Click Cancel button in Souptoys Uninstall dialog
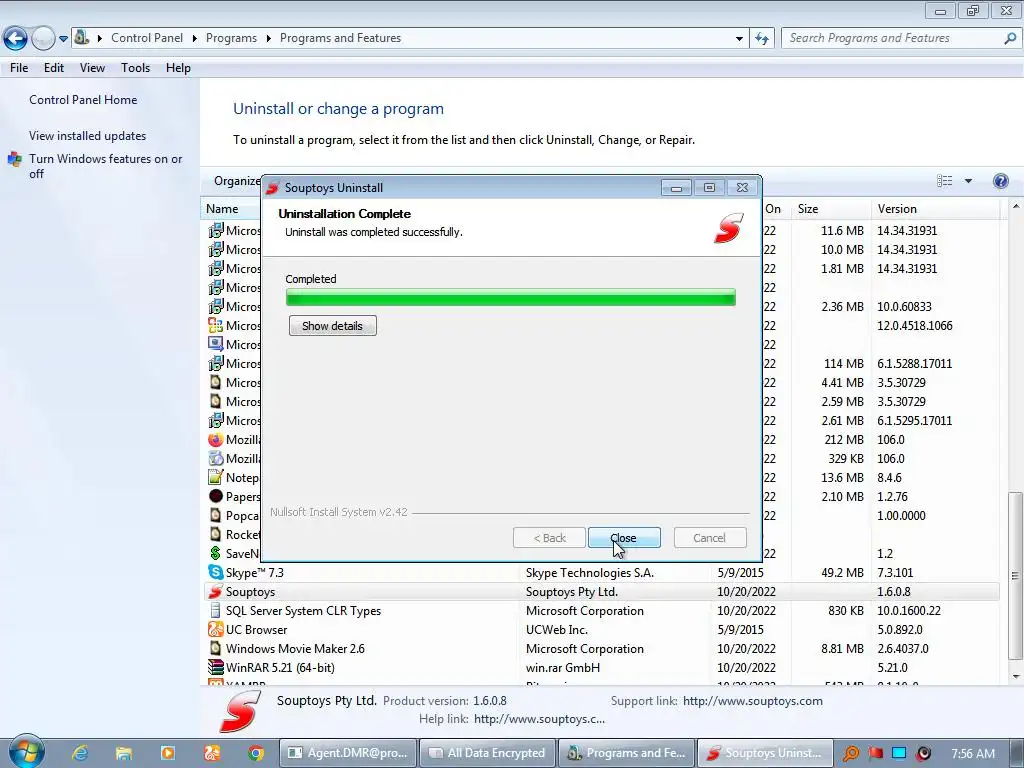 (x=709, y=537)
